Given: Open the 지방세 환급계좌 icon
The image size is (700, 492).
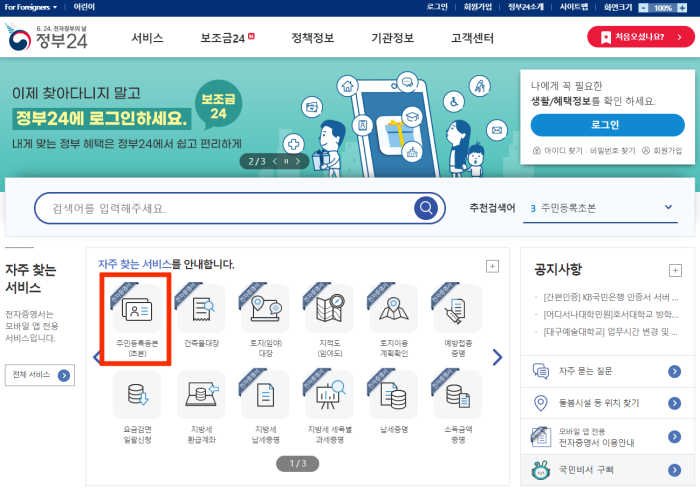Looking at the screenshot, I should (201, 395).
